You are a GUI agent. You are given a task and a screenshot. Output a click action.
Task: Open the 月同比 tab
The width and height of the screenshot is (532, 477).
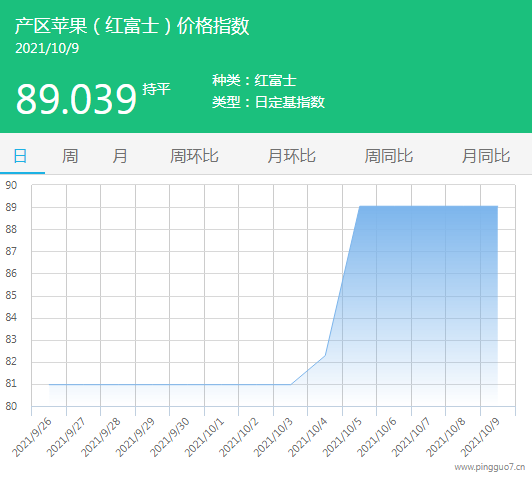[x=486, y=156]
